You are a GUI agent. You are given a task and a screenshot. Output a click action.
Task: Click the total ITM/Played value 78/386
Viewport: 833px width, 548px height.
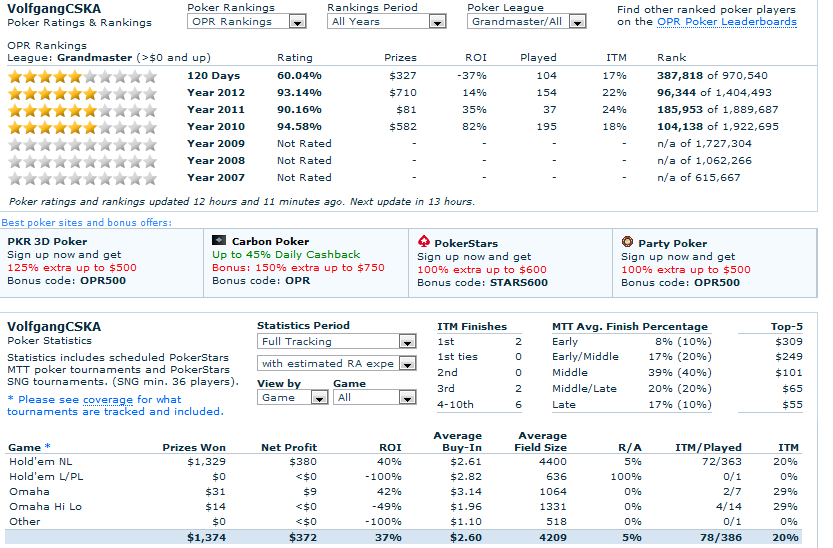point(720,537)
